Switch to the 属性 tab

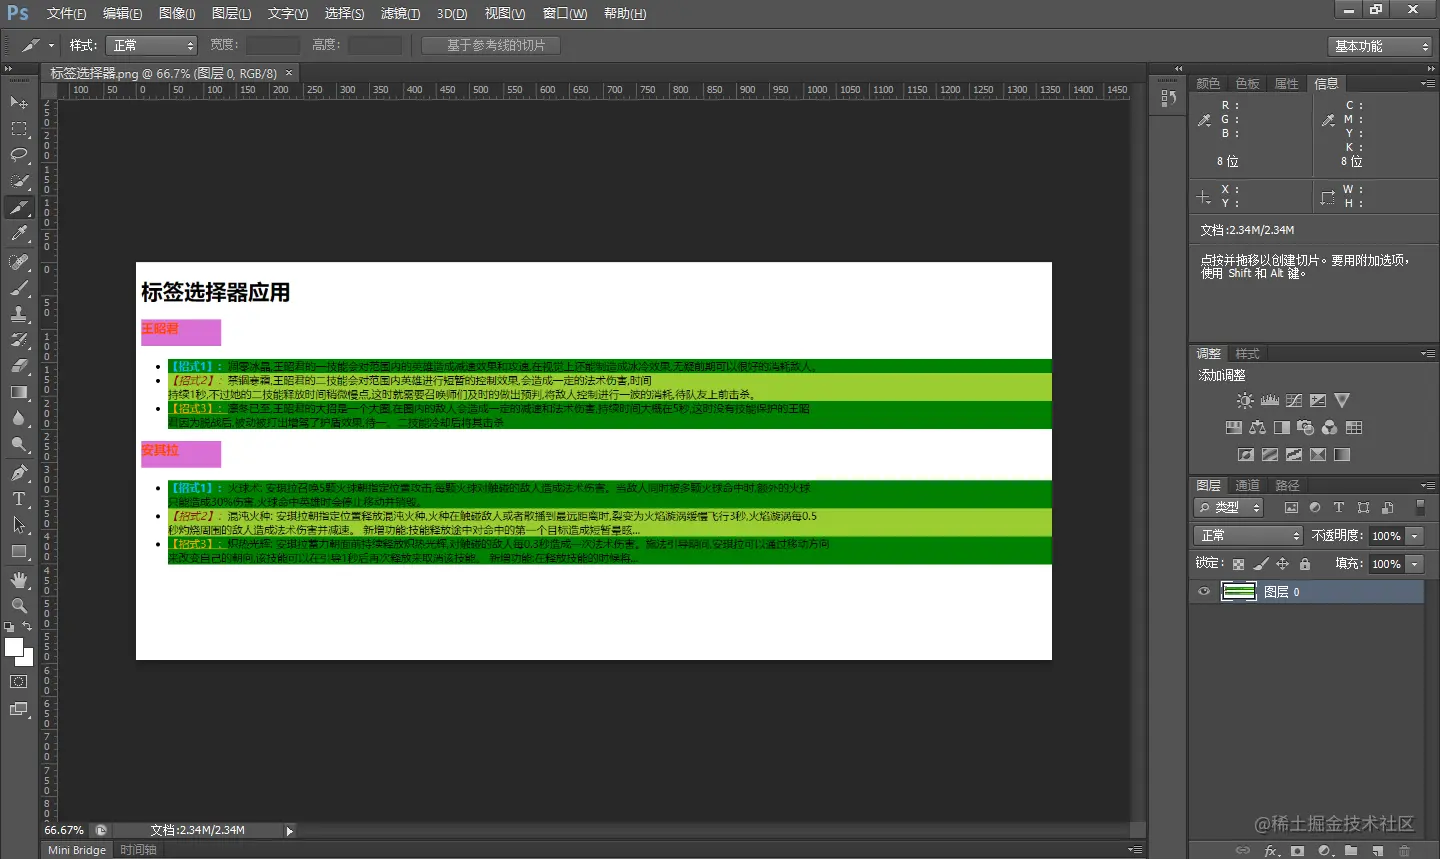[x=1286, y=83]
